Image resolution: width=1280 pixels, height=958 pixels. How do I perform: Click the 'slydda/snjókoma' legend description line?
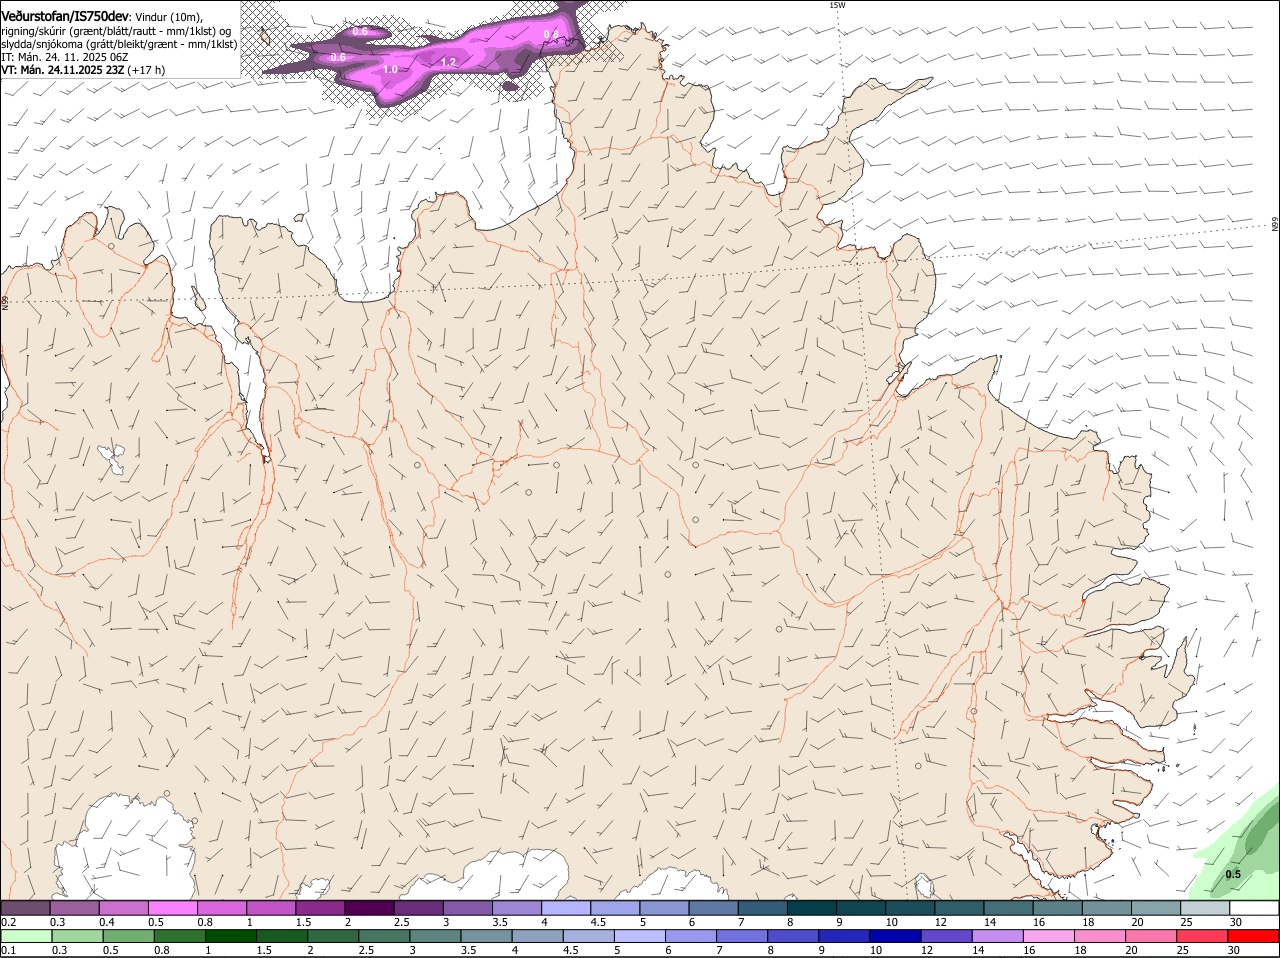(119, 44)
